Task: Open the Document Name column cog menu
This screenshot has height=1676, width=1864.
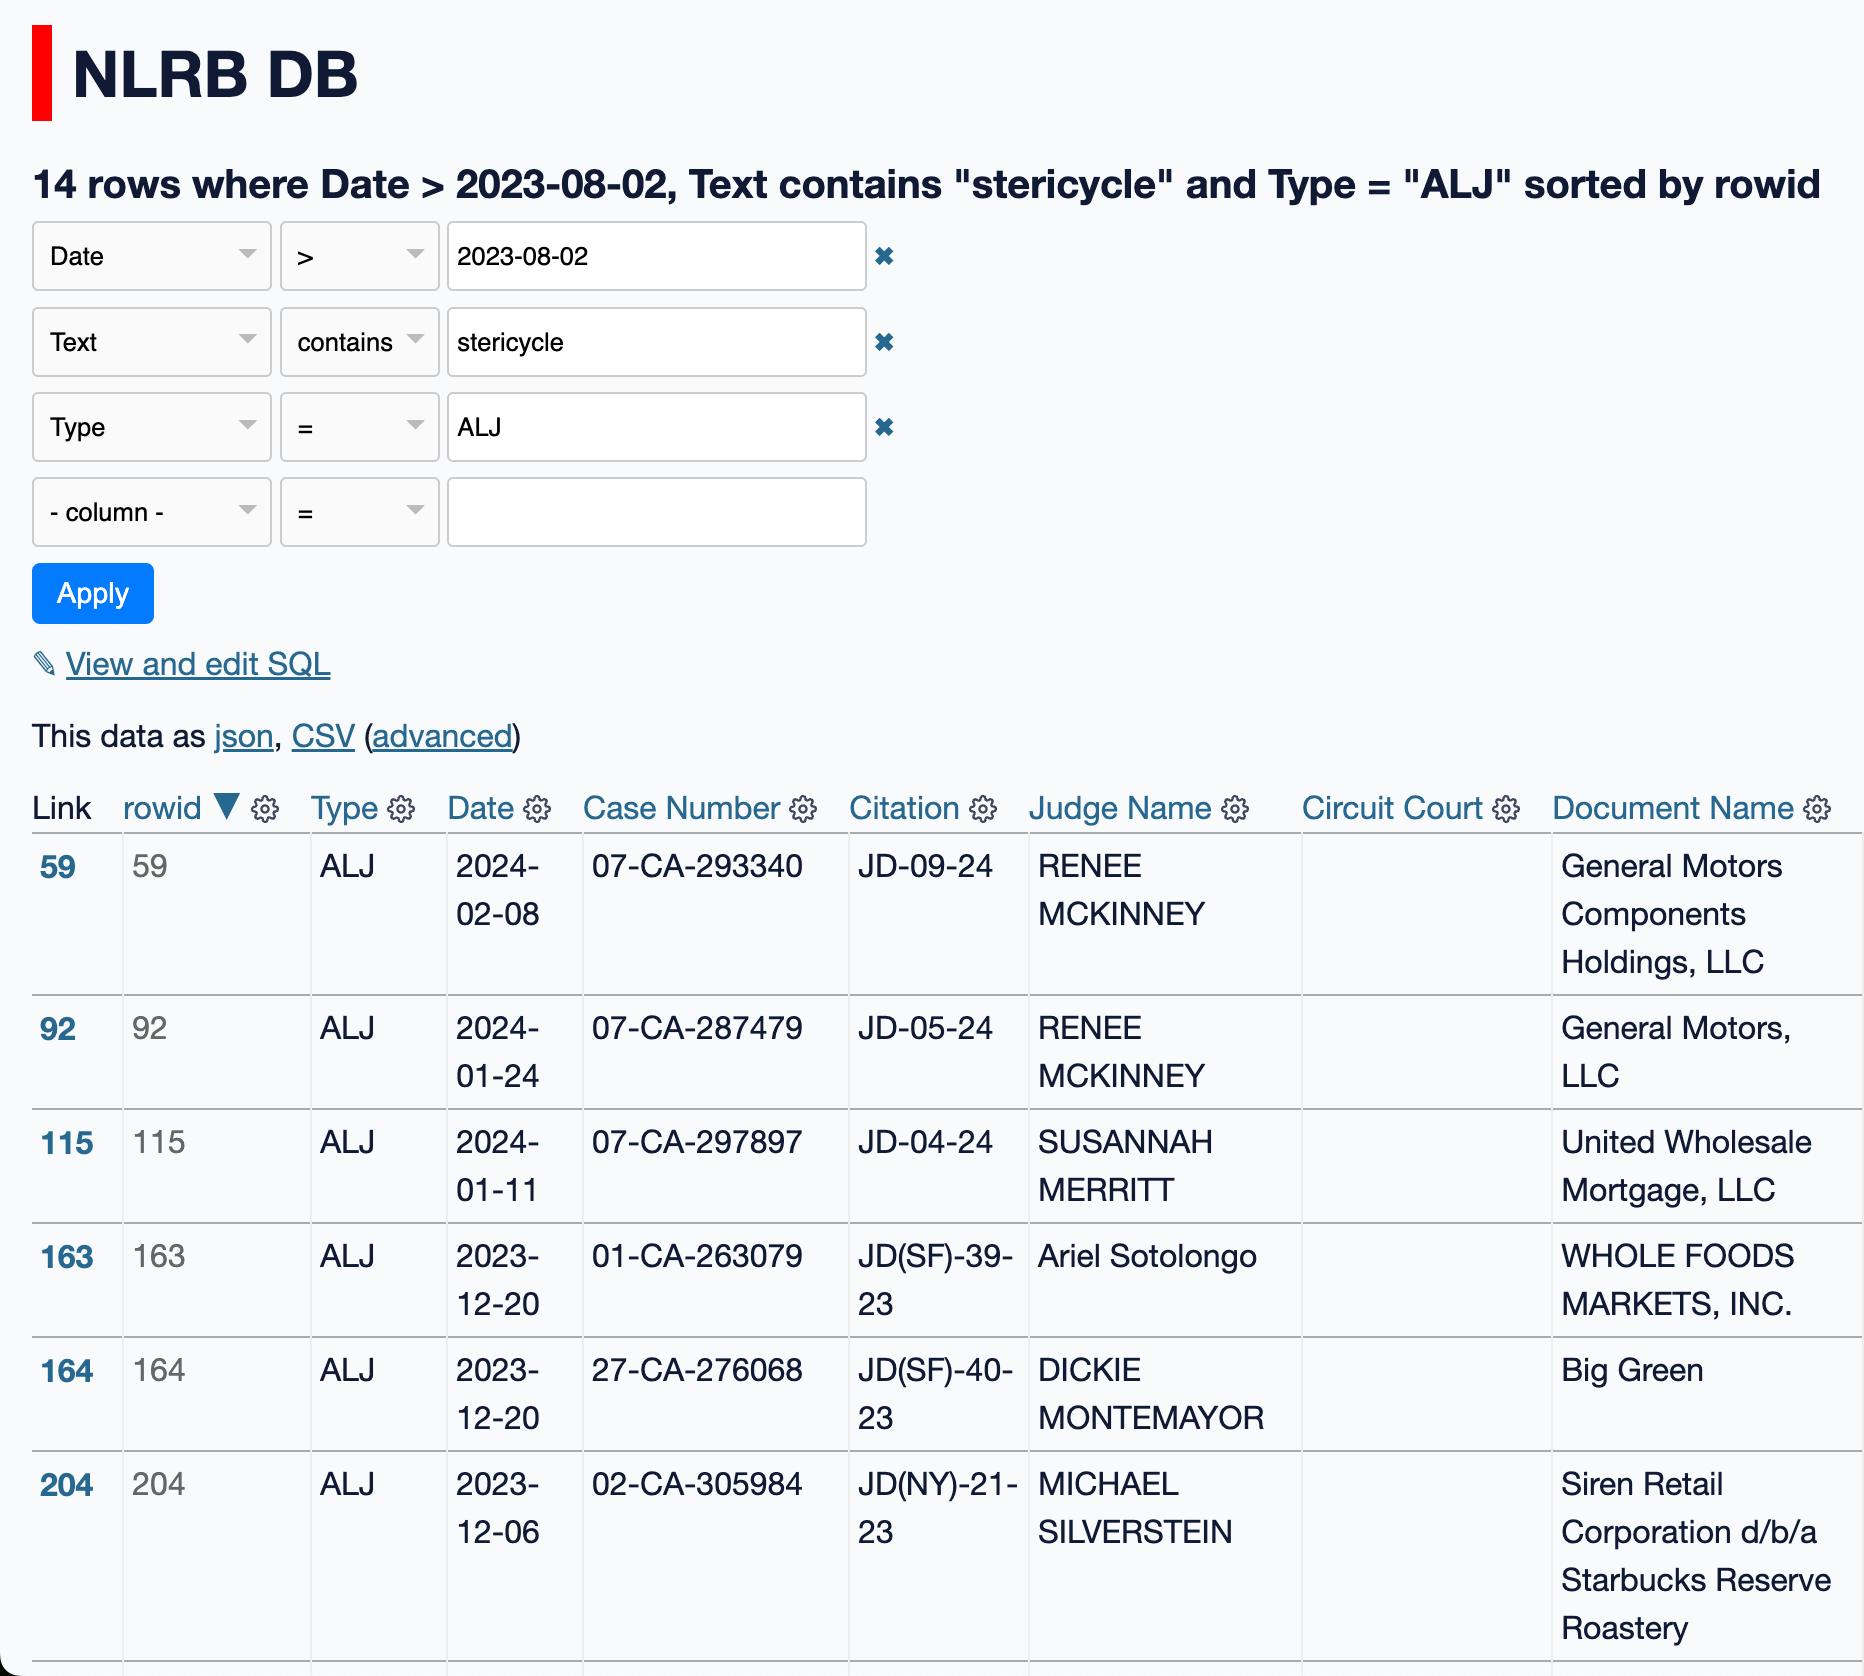Action: pyautogui.click(x=1817, y=809)
